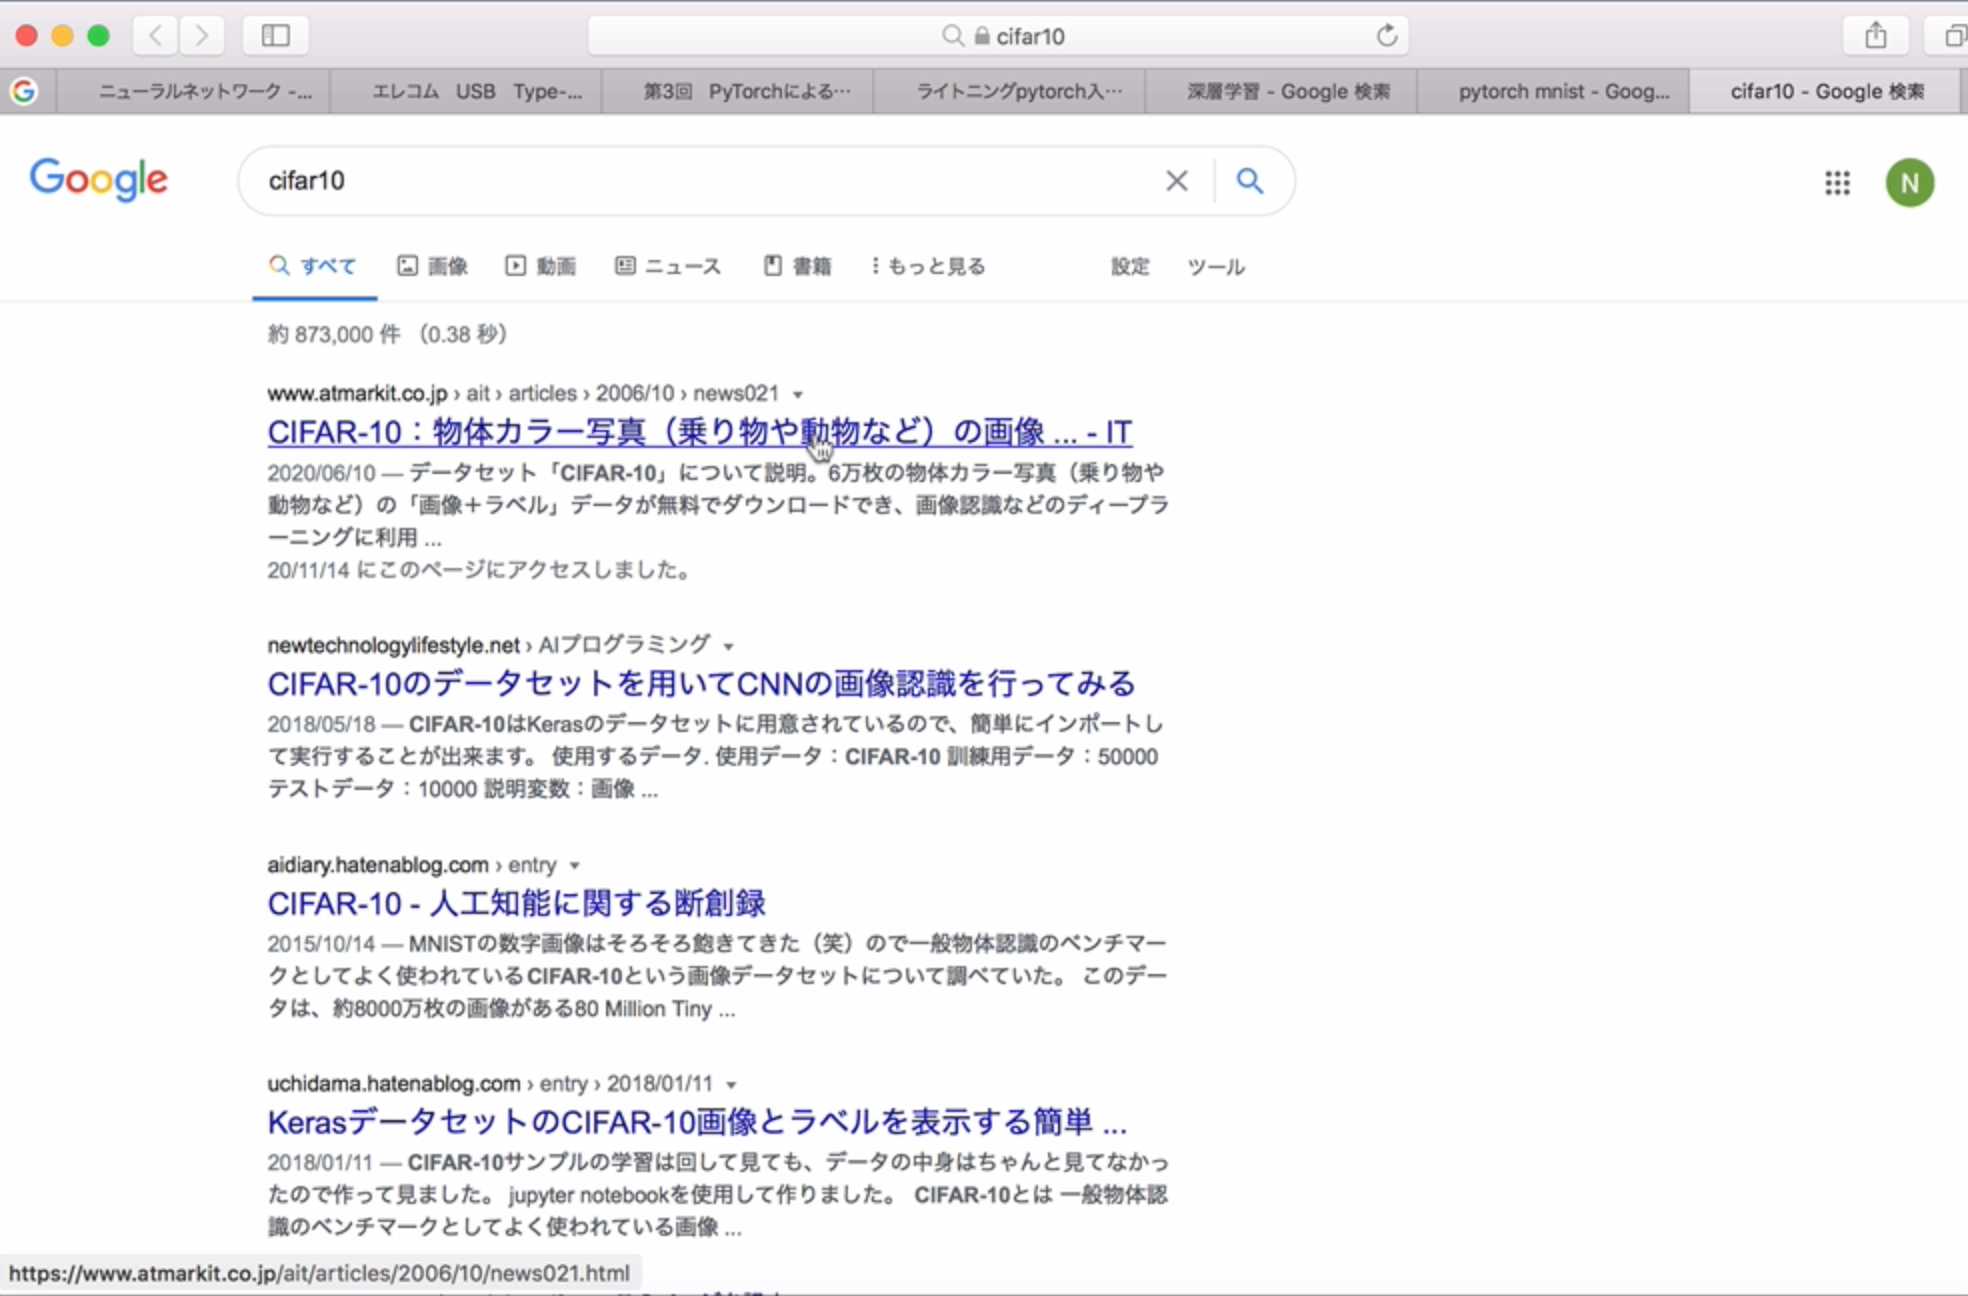Click the aidiary.hatenablog.com breadcrumb text

coord(378,865)
